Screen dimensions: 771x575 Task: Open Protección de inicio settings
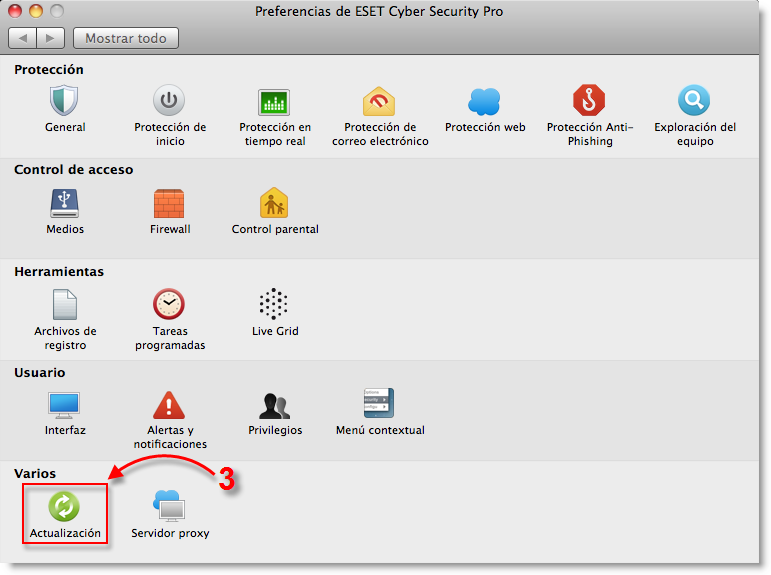(170, 102)
